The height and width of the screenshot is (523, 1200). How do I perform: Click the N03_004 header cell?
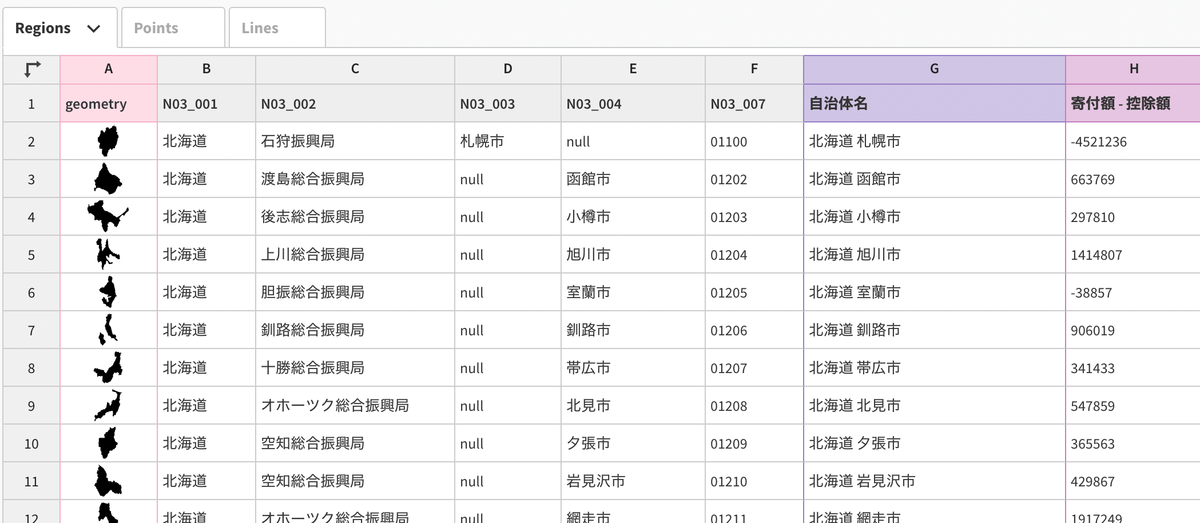[633, 103]
